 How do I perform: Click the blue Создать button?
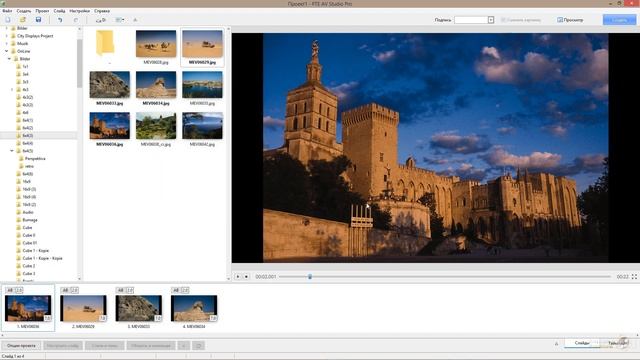[x=619, y=20]
